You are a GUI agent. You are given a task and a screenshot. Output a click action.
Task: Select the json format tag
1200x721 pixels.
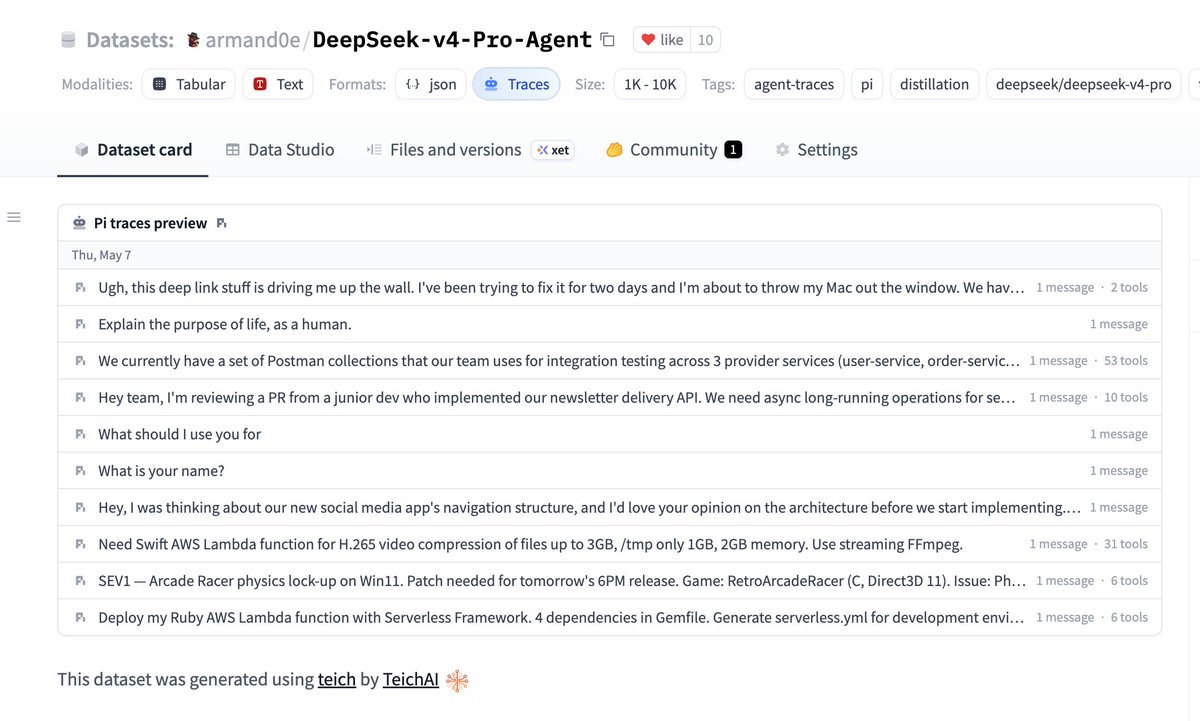(x=431, y=84)
